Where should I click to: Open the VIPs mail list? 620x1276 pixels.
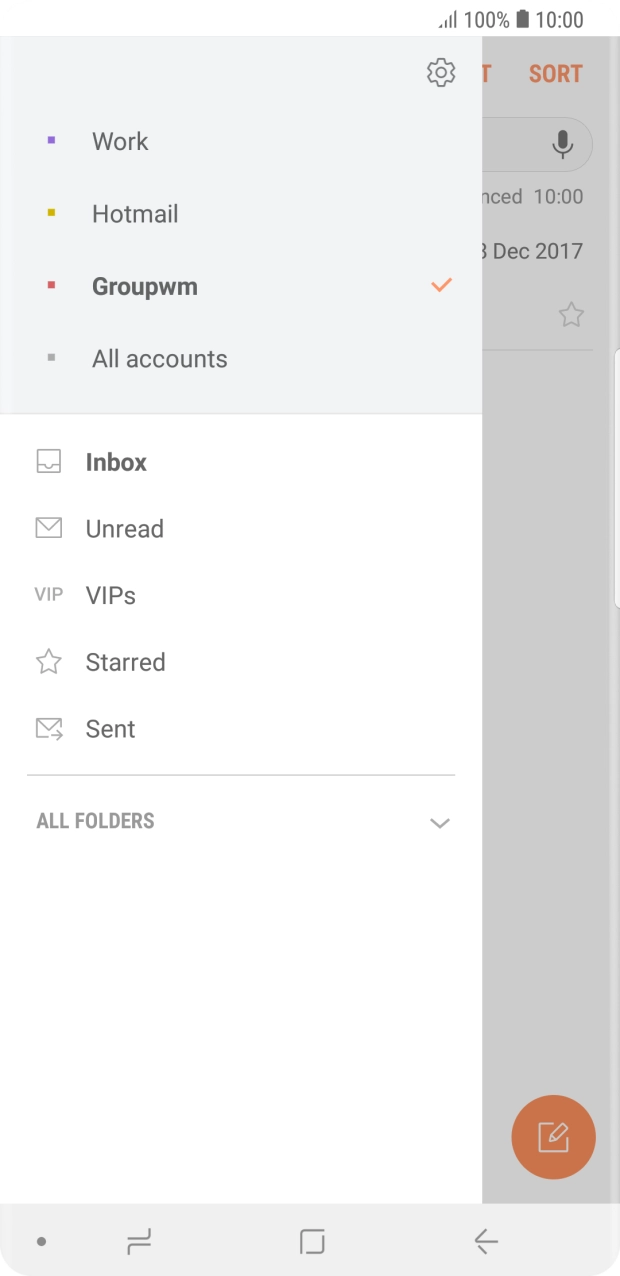pos(108,595)
